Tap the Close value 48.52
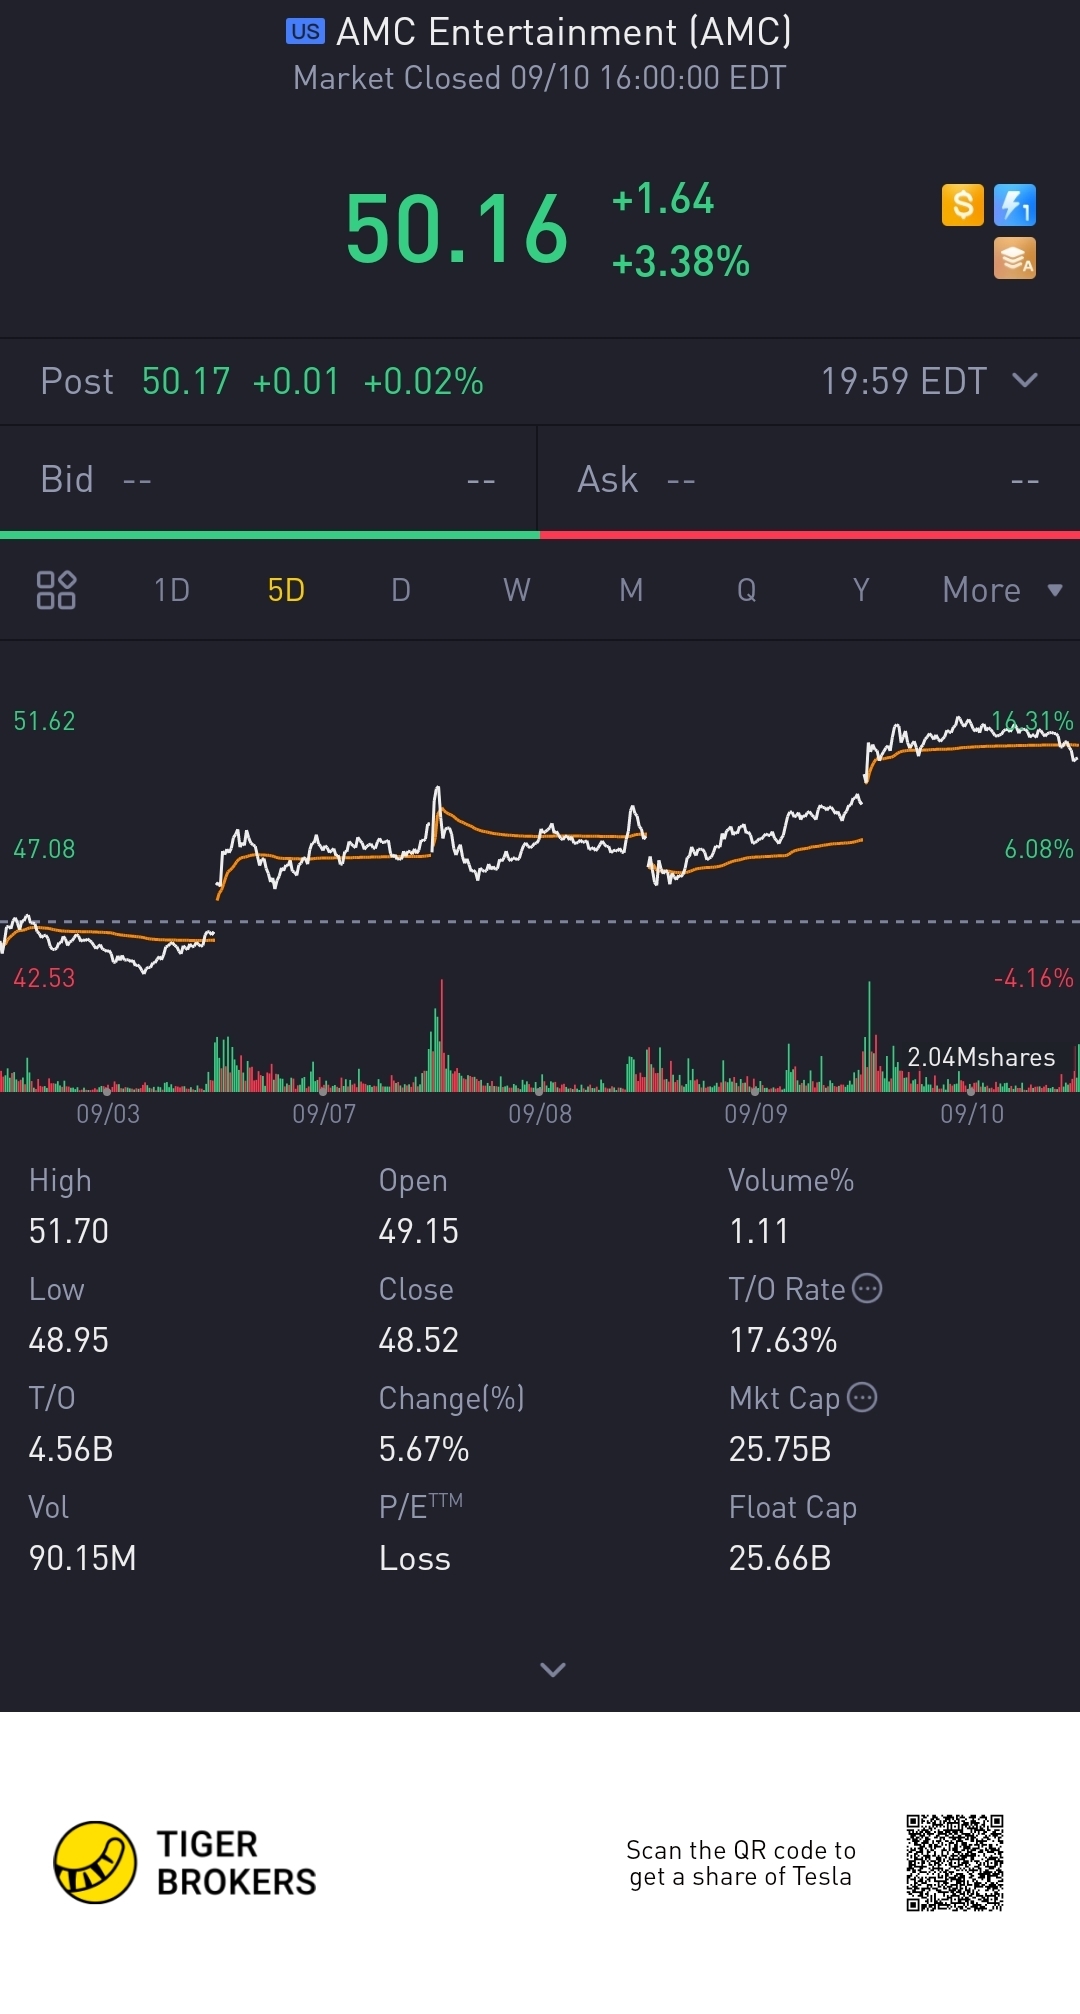This screenshot has width=1080, height=2014. 419,1340
